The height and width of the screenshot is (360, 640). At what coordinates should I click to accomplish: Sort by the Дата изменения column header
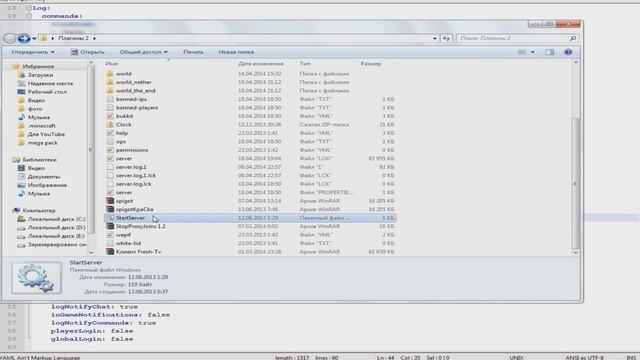click(260, 64)
